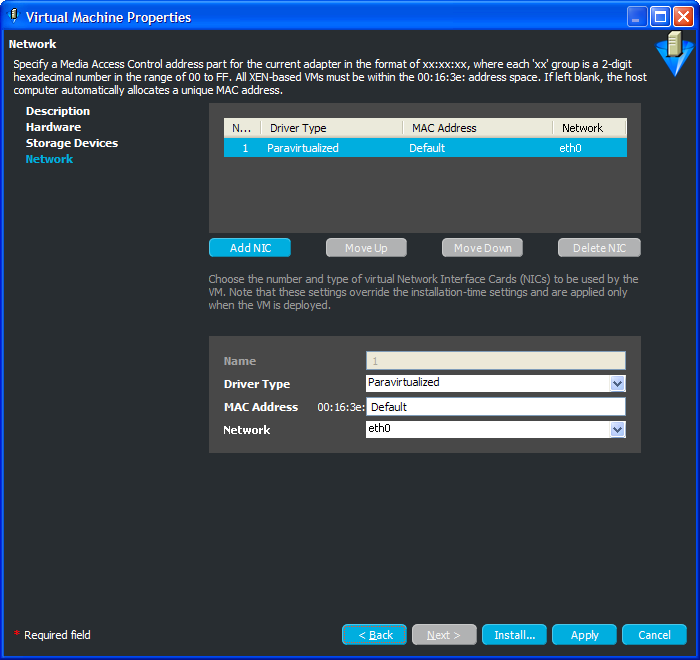Sort by Network column header

pyautogui.click(x=590, y=128)
